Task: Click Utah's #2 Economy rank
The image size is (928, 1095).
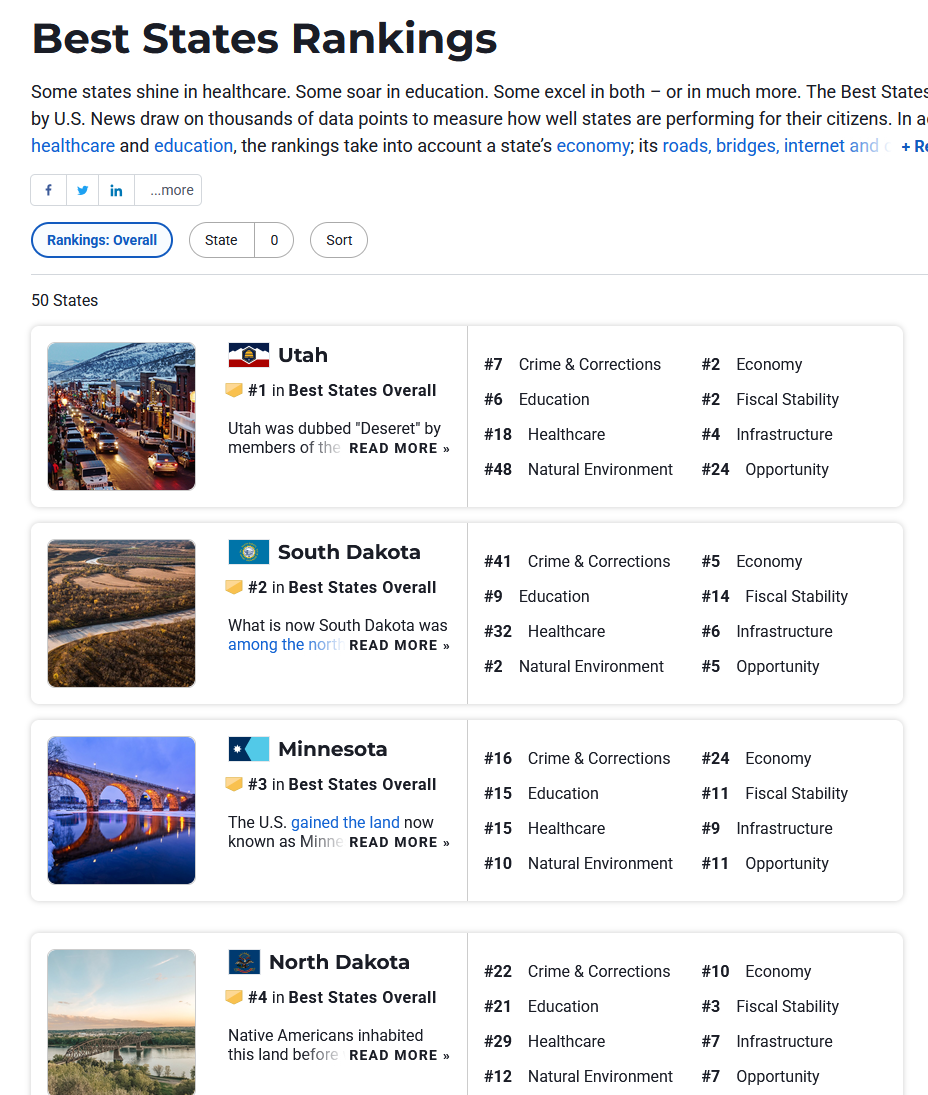Action: [752, 365]
